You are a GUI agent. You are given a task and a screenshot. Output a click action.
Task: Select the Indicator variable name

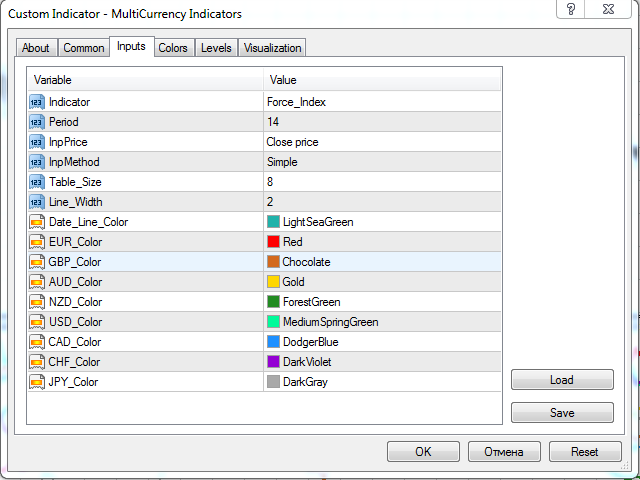(69, 102)
